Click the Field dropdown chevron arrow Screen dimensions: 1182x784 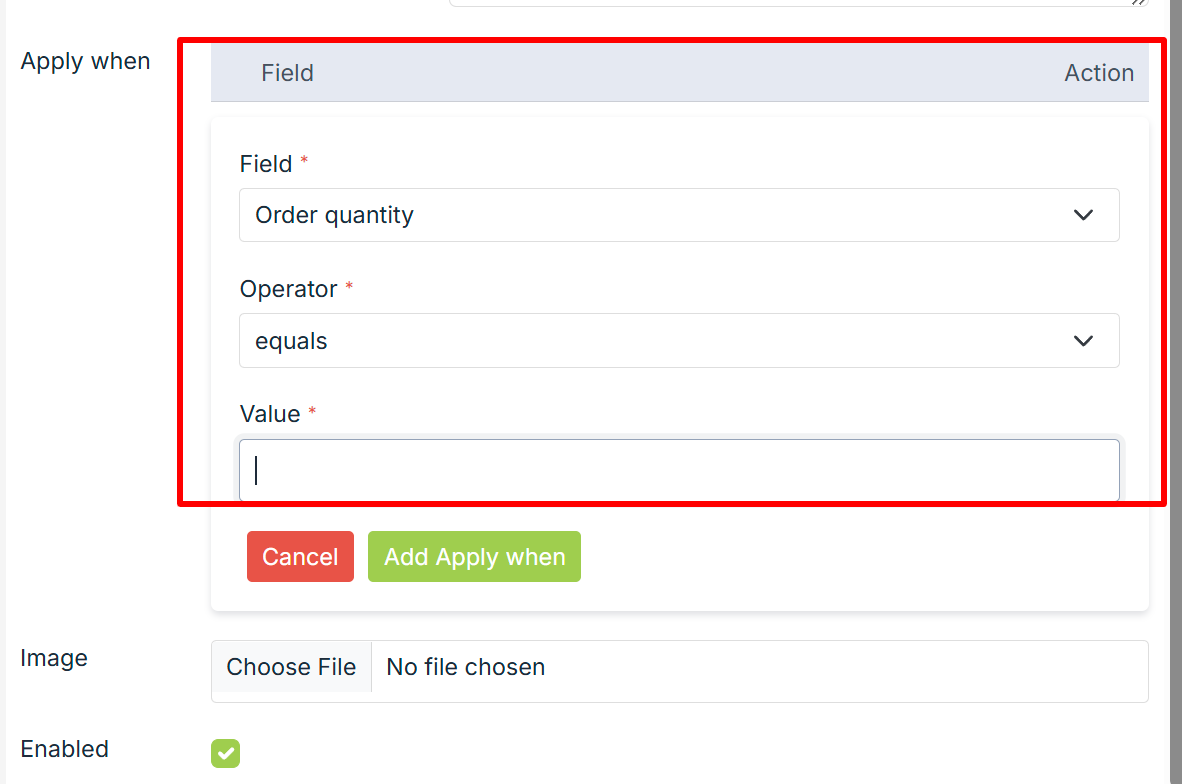[1083, 215]
